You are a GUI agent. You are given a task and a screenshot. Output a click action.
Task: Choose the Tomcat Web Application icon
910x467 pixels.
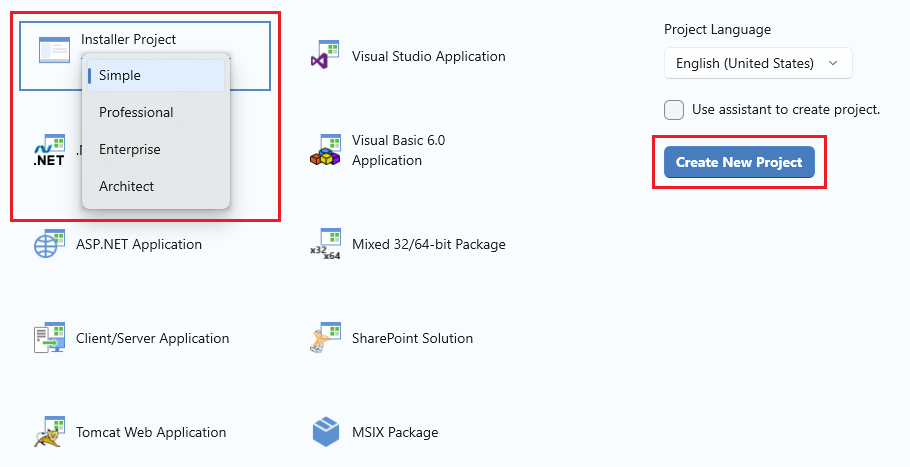(49, 432)
